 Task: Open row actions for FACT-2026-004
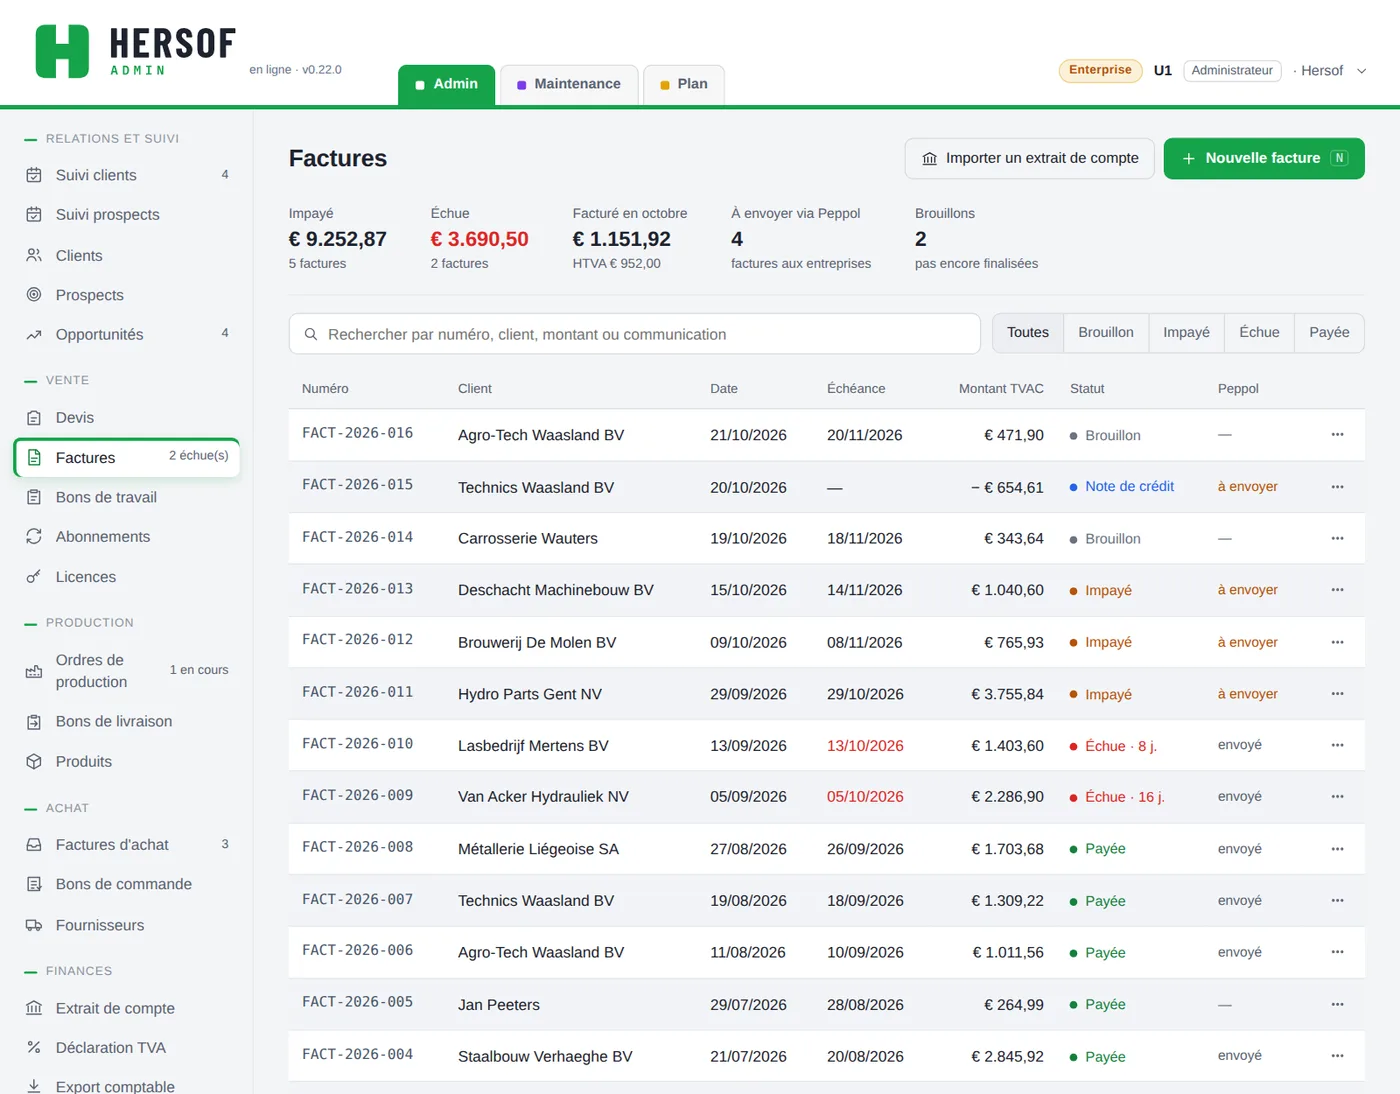coord(1337,1056)
